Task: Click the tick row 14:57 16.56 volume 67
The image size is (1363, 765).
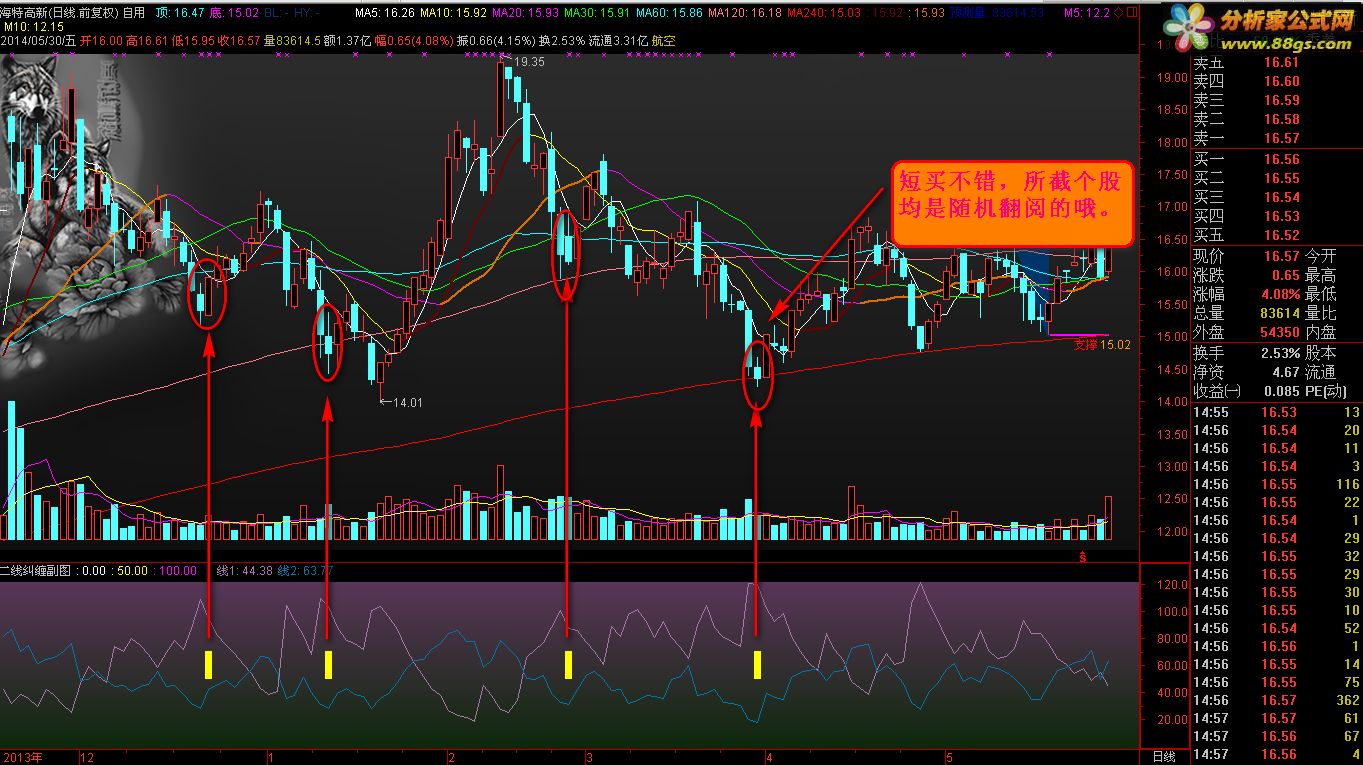Action: coord(1277,736)
